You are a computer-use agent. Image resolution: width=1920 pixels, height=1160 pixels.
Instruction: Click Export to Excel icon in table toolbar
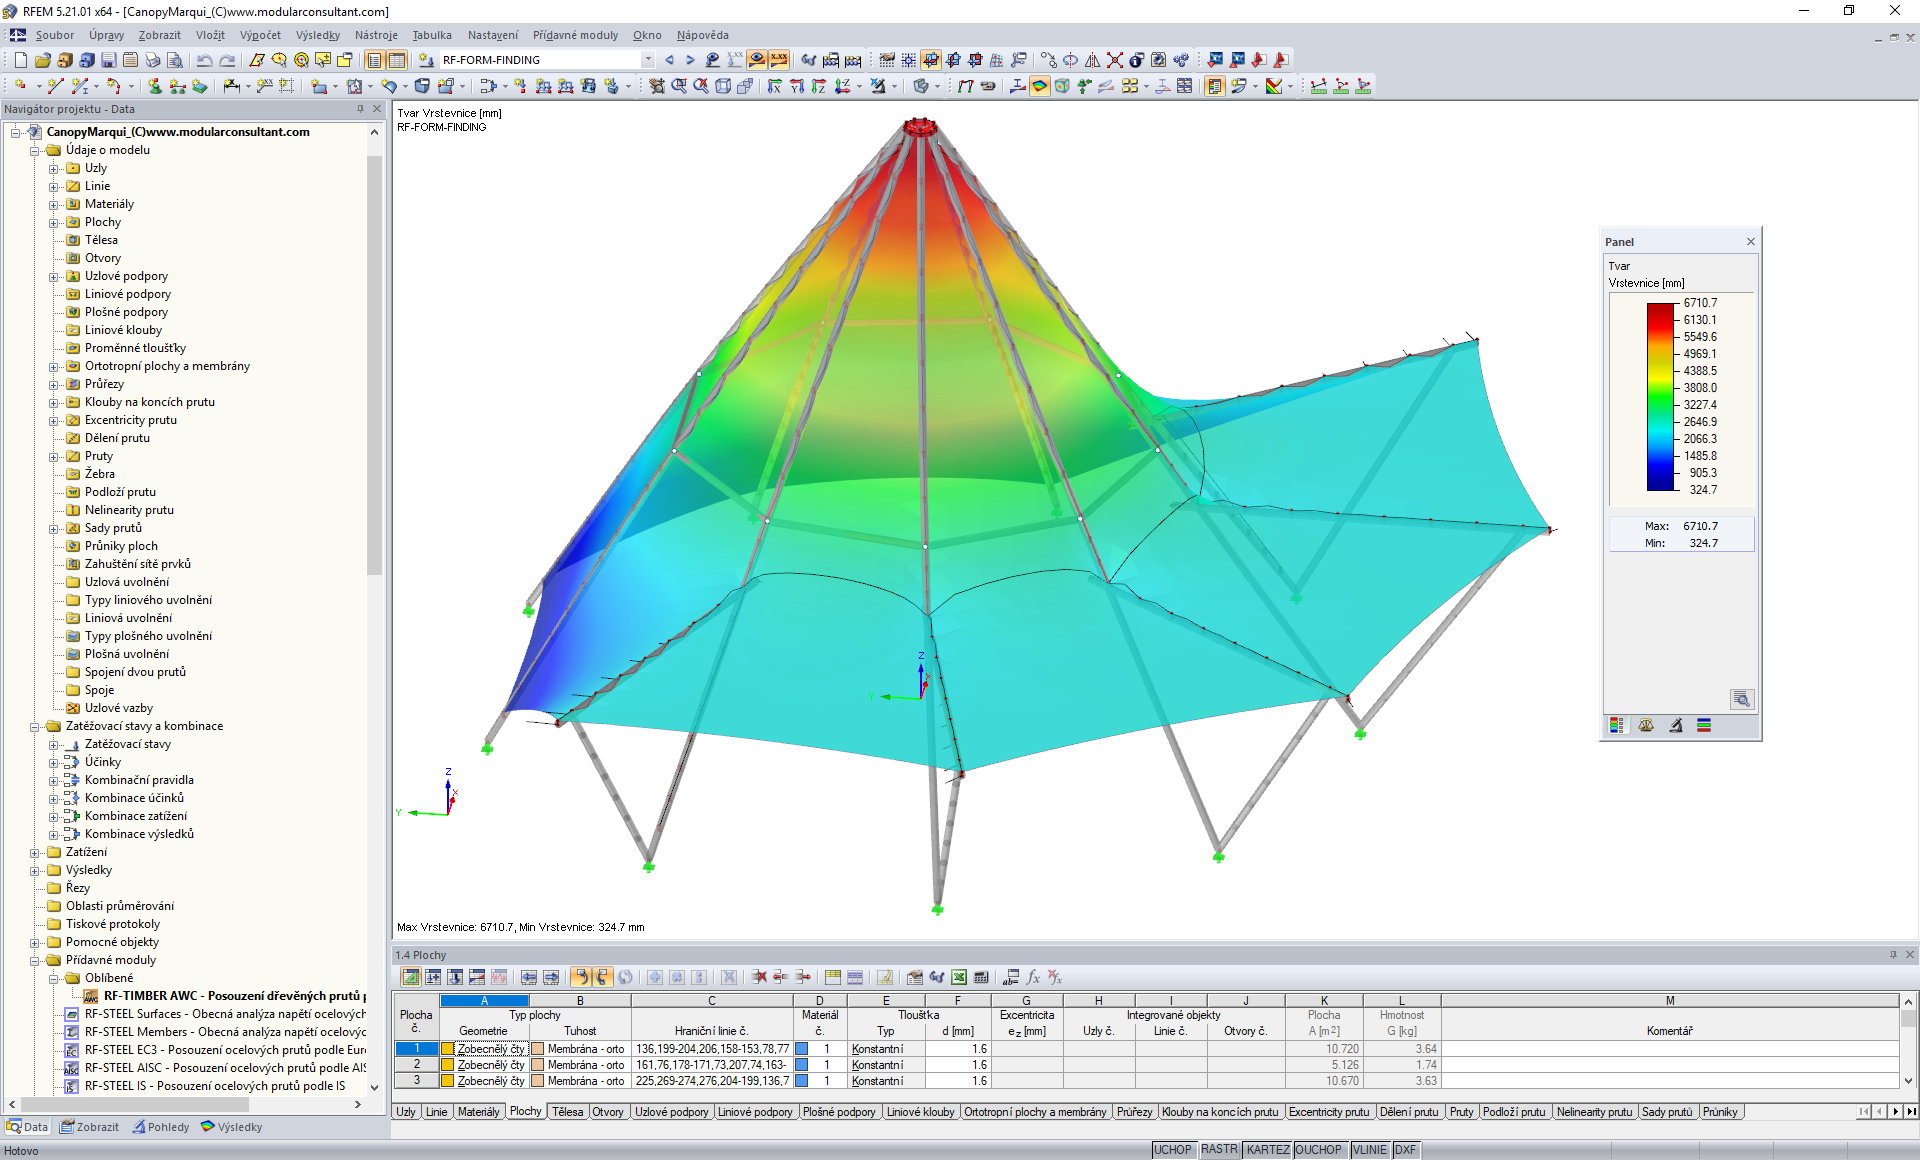tap(959, 977)
